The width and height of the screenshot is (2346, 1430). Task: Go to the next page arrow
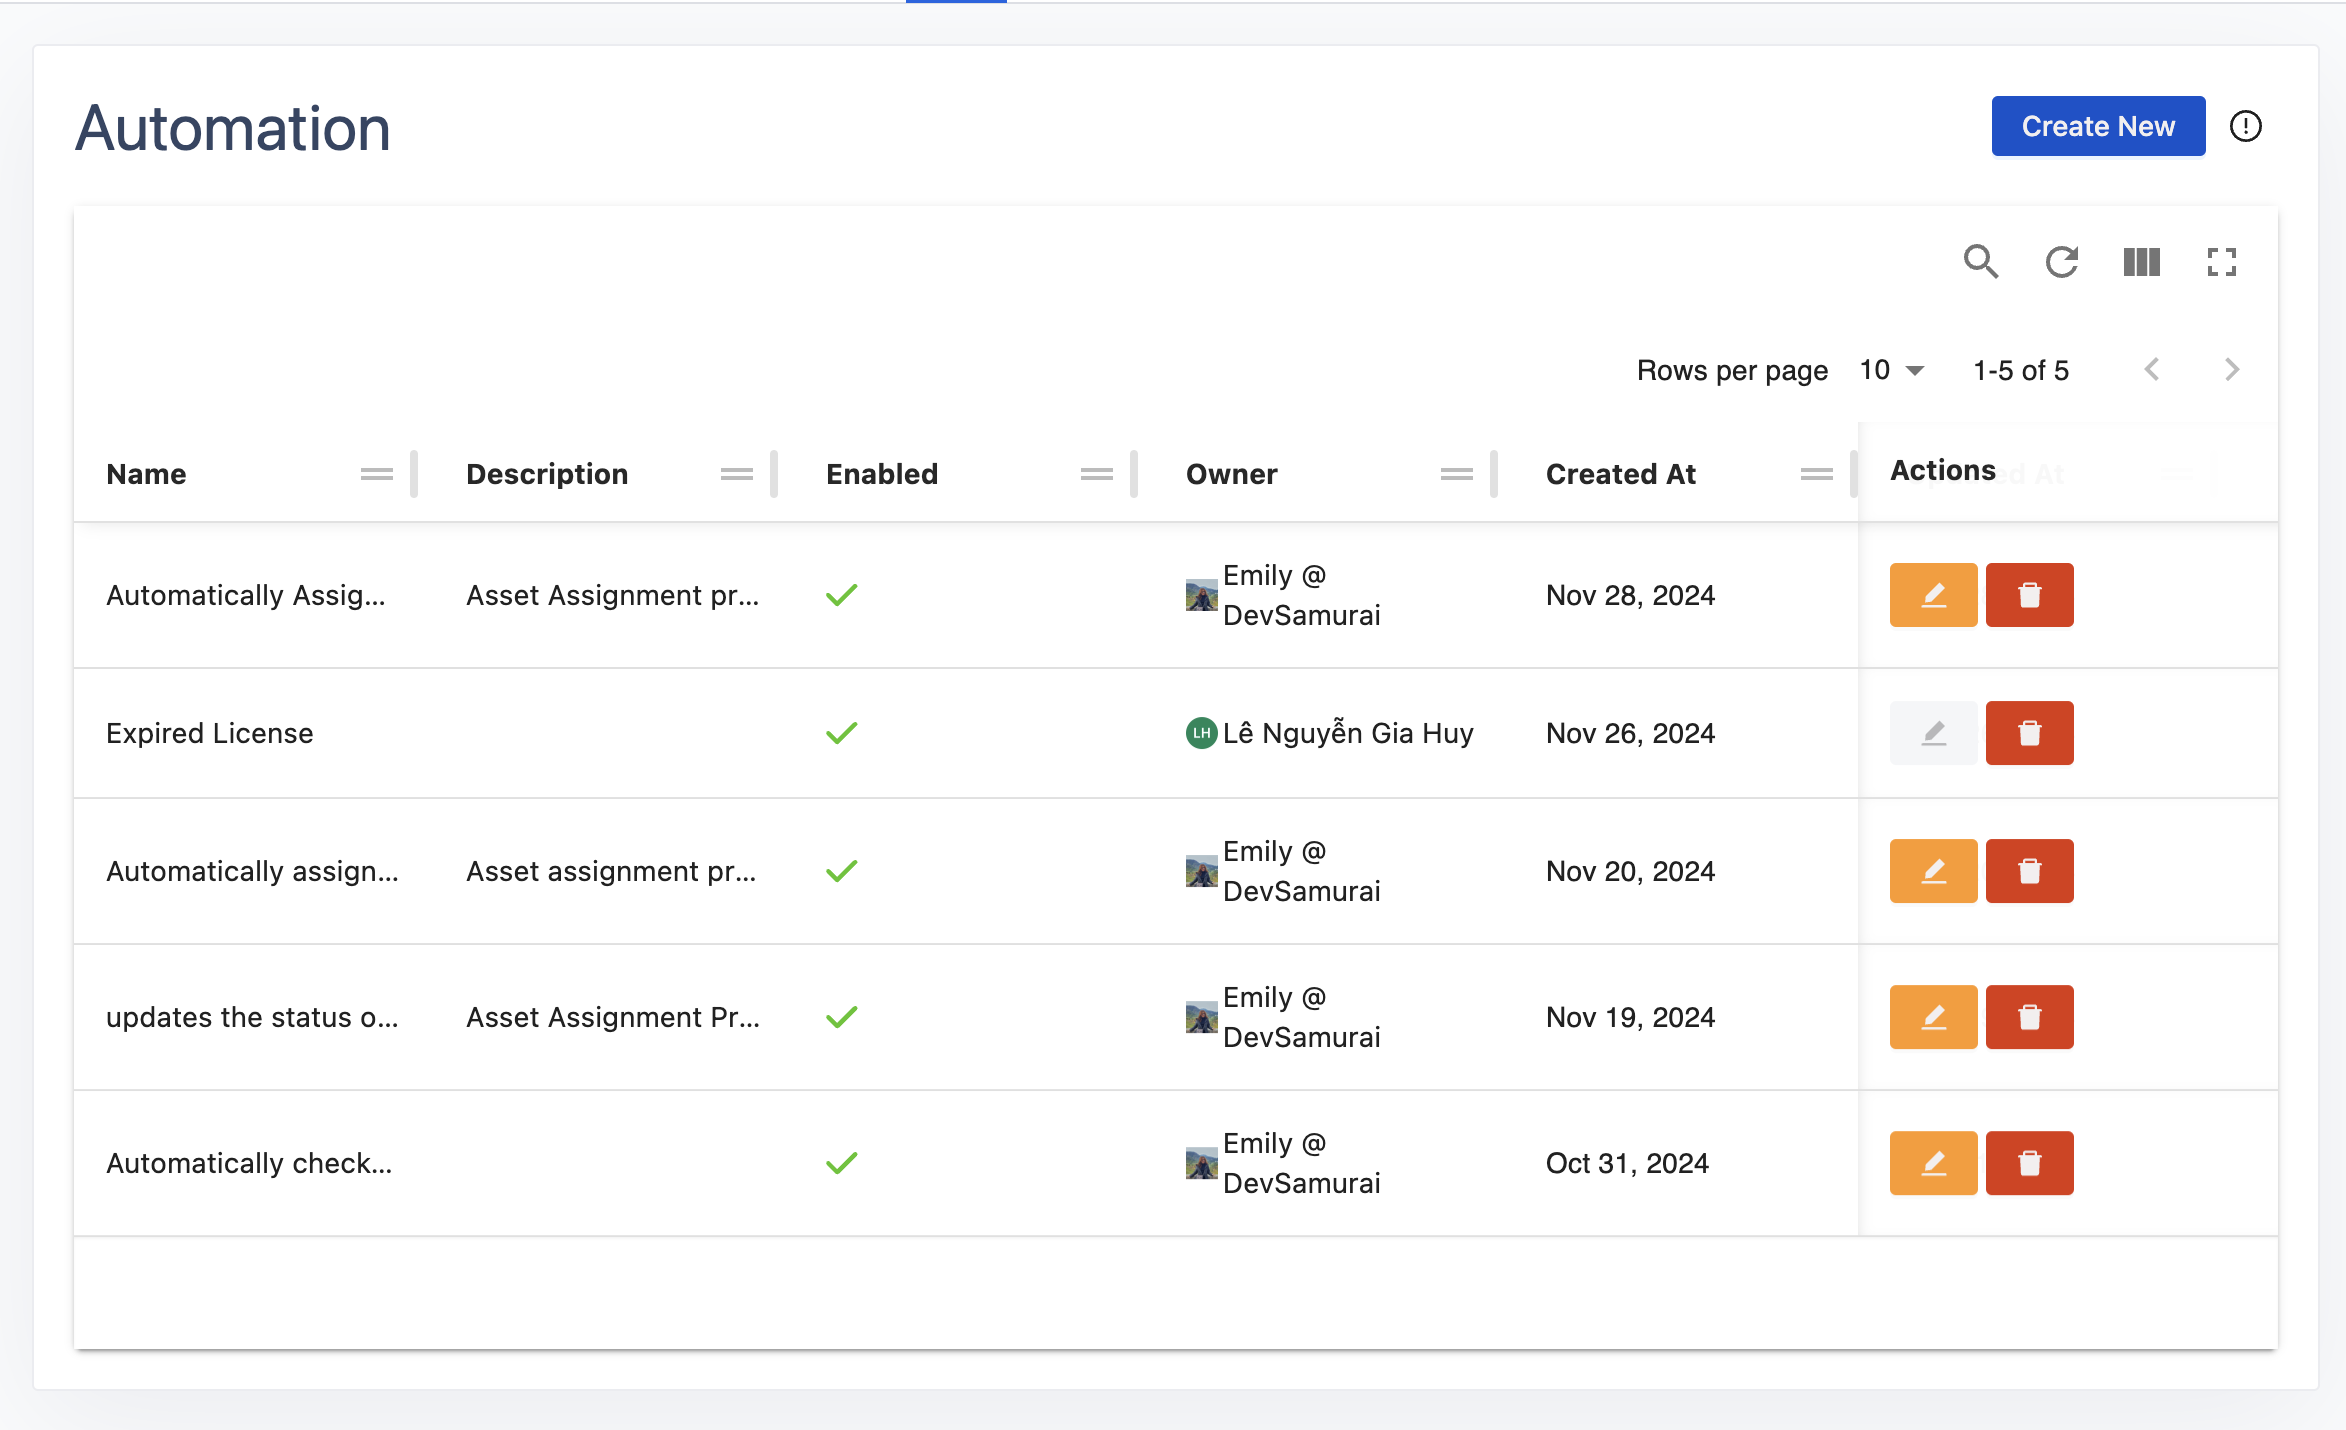2231,370
